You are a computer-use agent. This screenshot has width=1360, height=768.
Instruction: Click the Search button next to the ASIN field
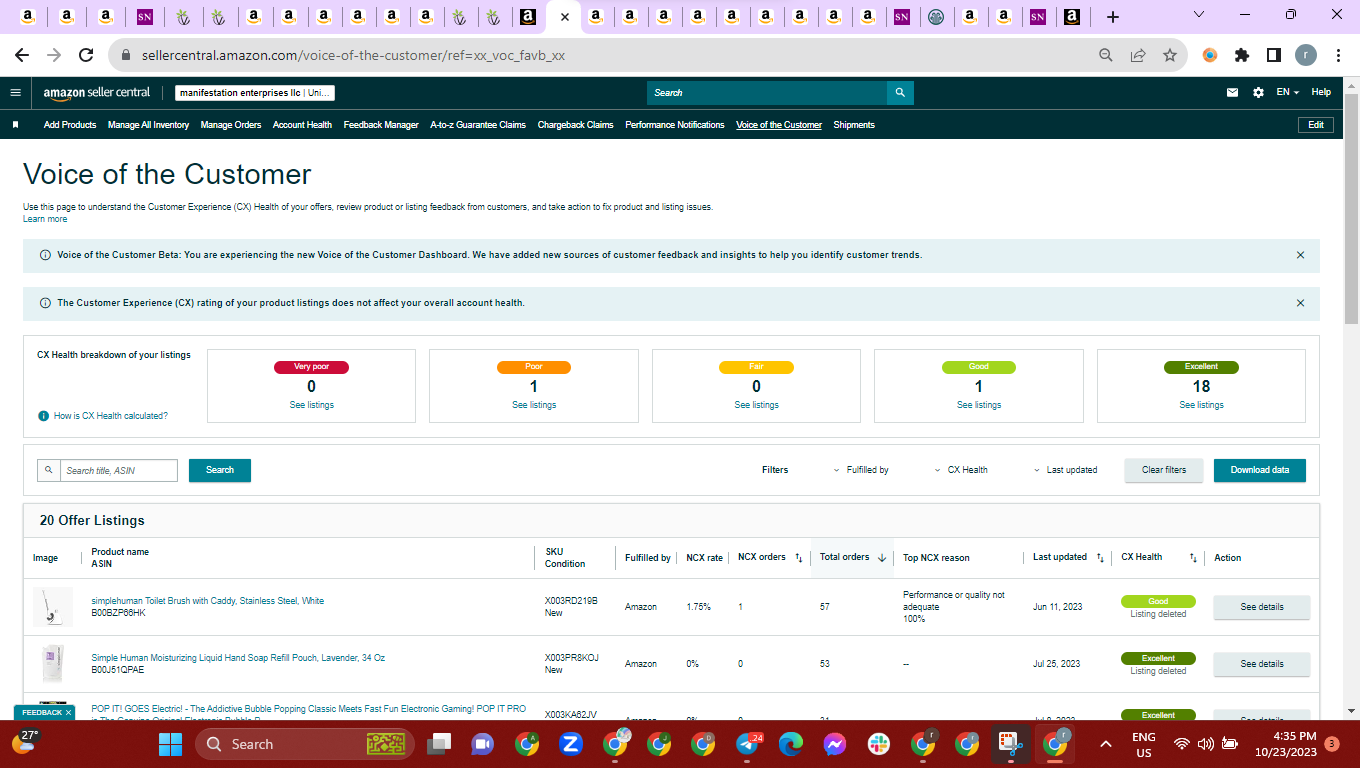[x=220, y=470]
